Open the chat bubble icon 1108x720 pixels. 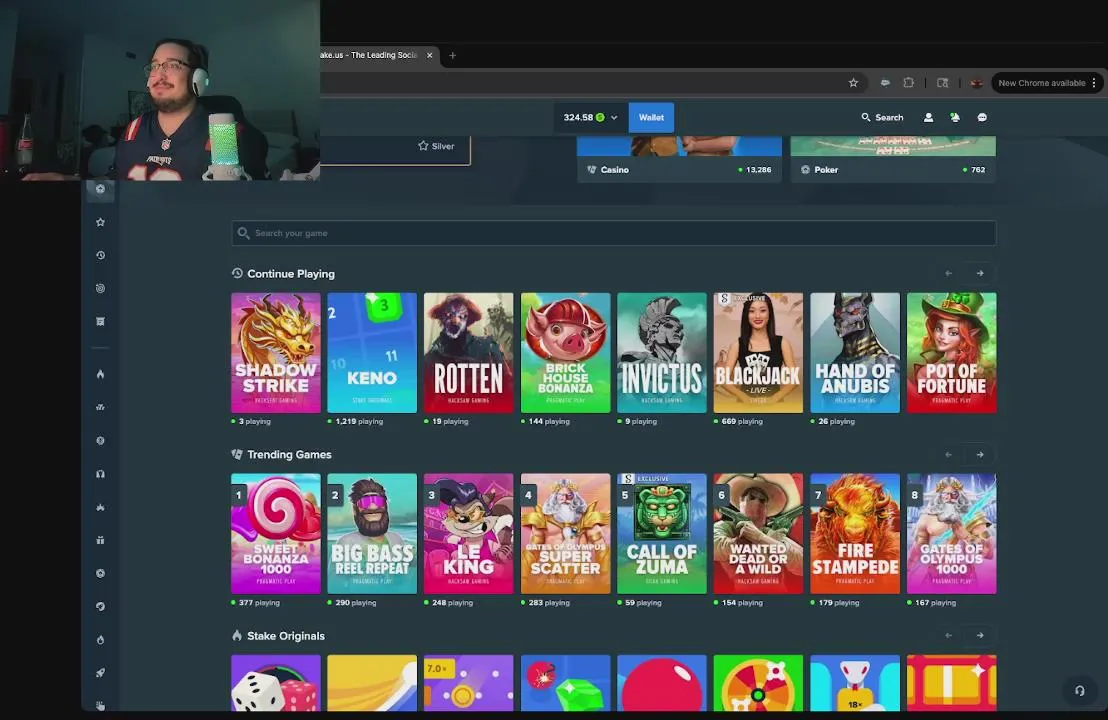(982, 117)
